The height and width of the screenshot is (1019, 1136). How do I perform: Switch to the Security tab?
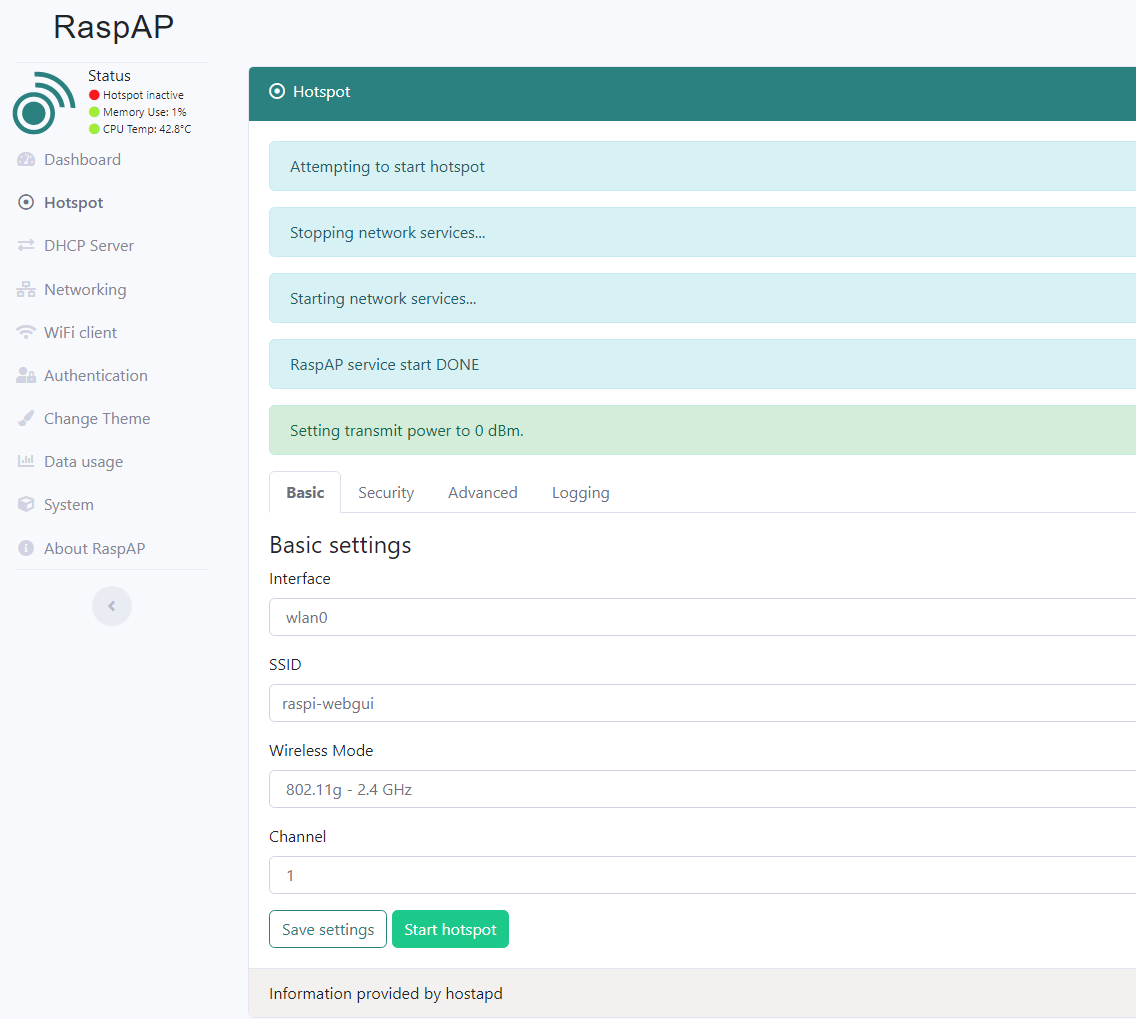coord(386,492)
